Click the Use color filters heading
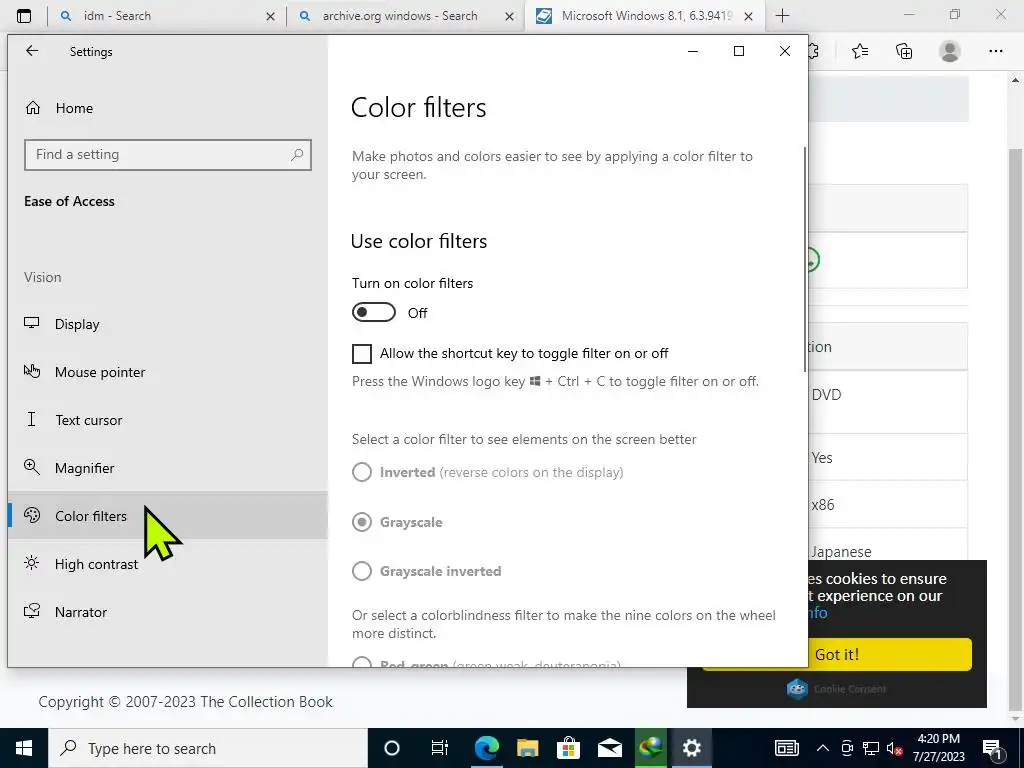 (x=419, y=241)
